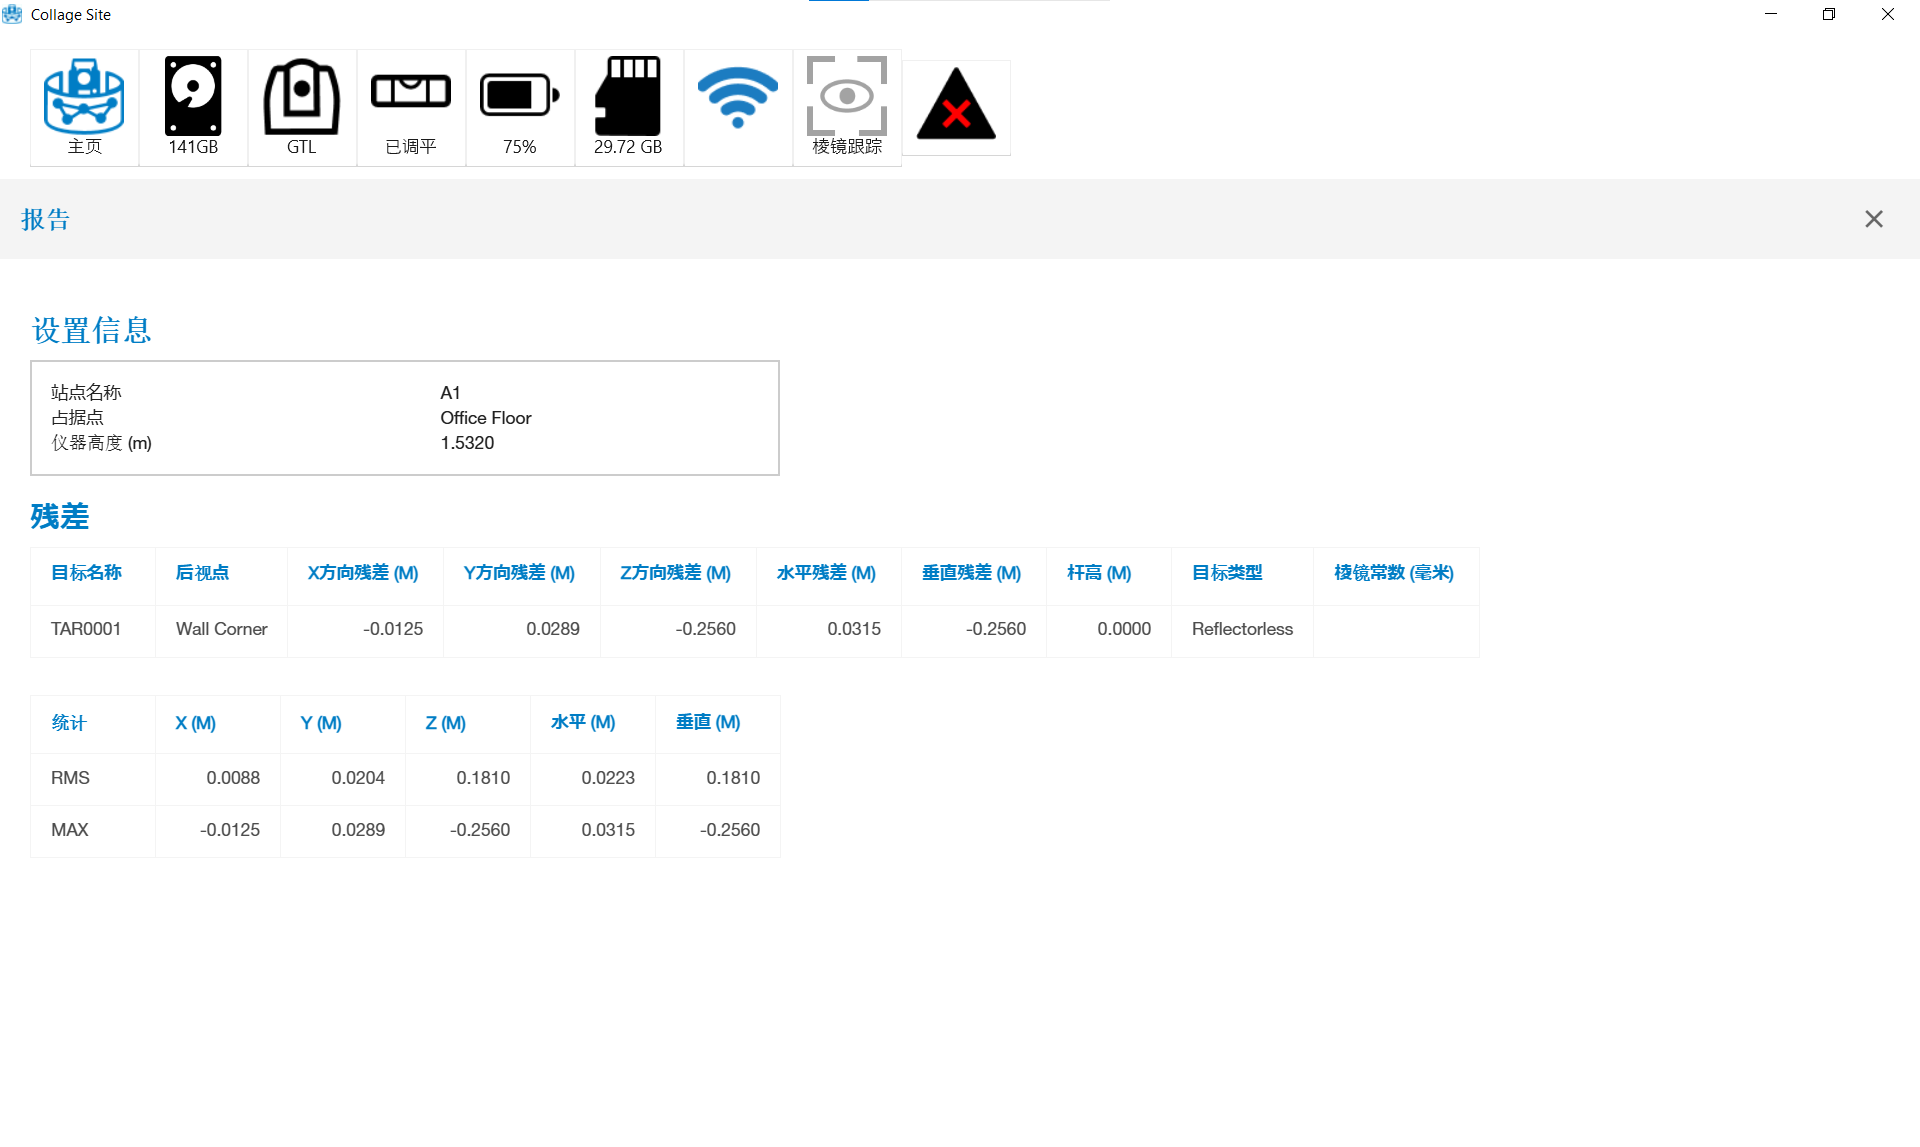Open the Home (主页) icon
1920x1147 pixels.
[84, 106]
